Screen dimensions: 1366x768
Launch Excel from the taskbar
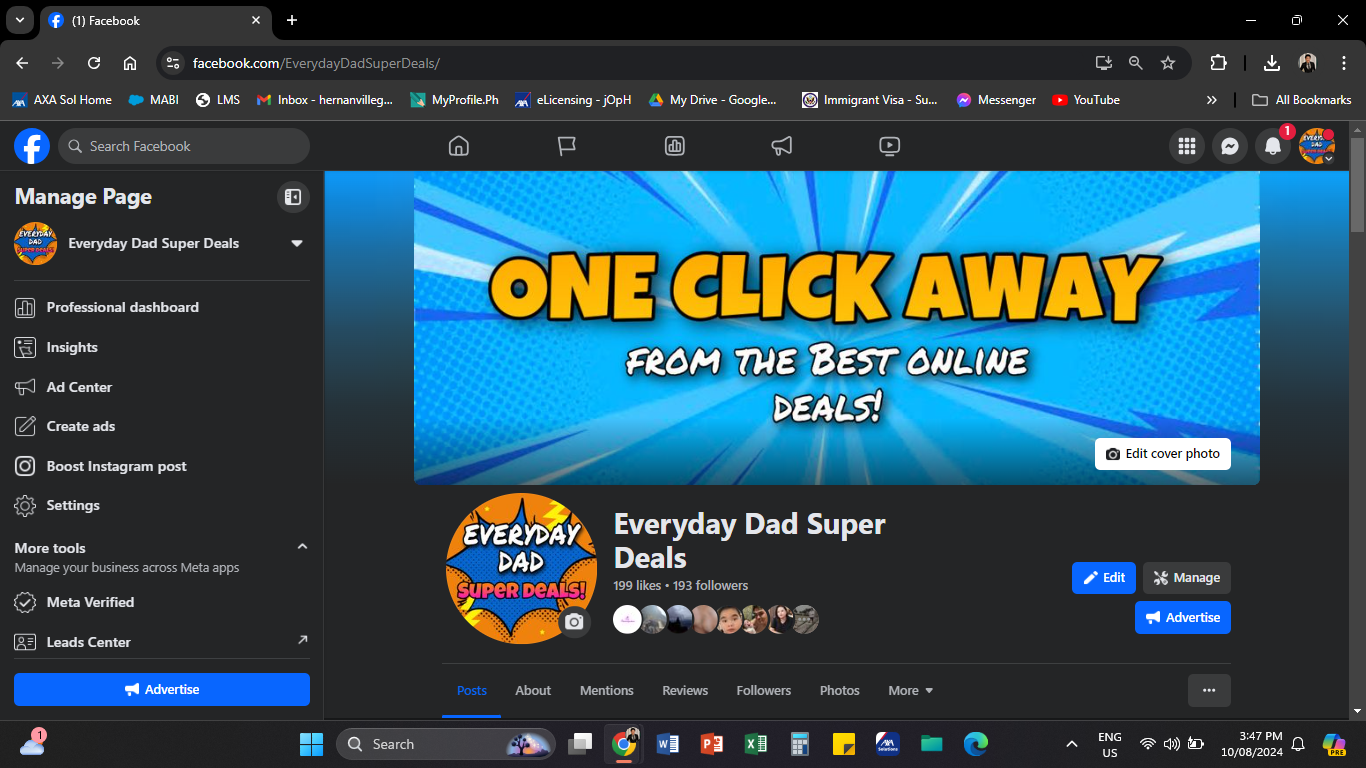tap(755, 744)
